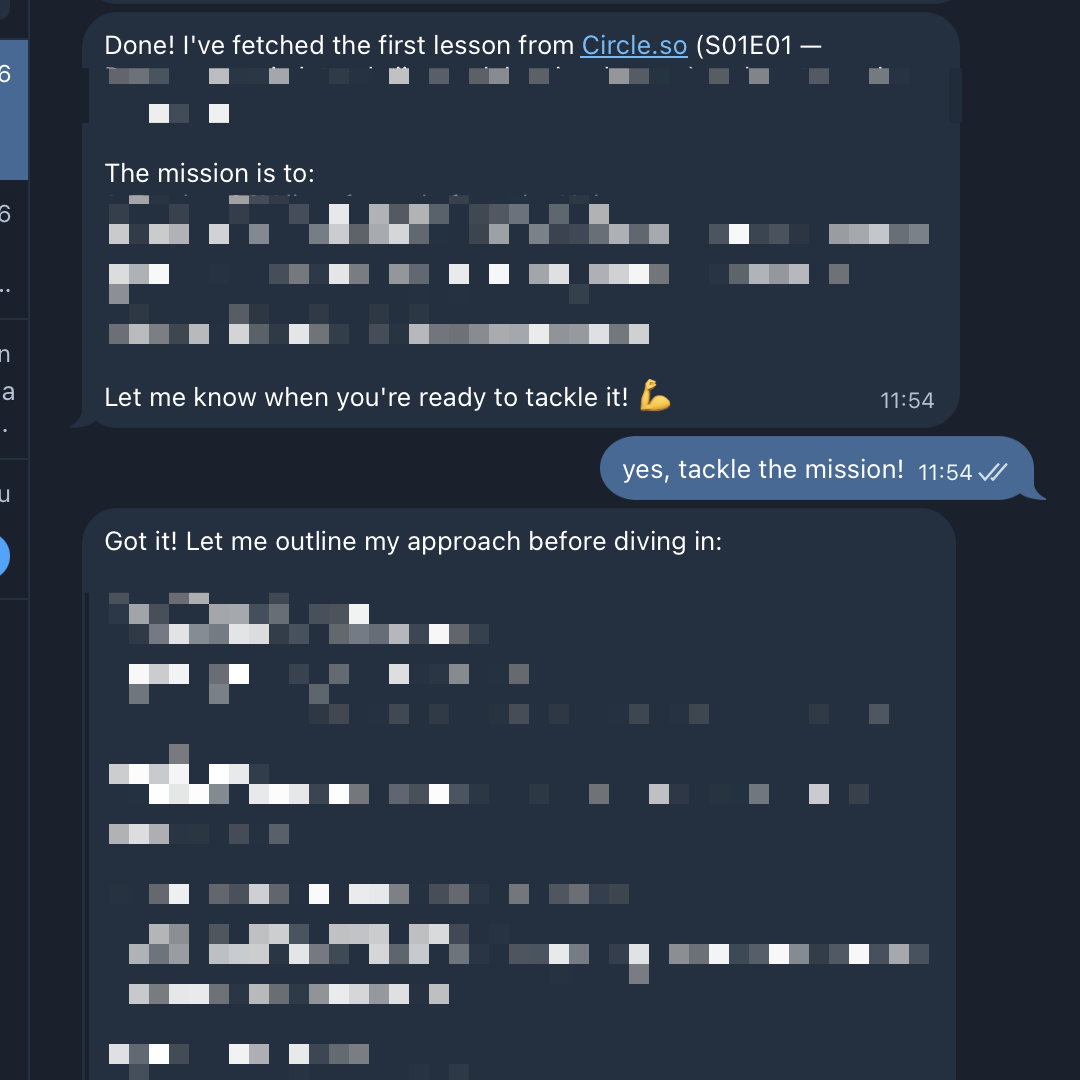Open the sidebar chat preview ending in 'a'
The height and width of the screenshot is (1080, 1080).
click(x=14, y=390)
